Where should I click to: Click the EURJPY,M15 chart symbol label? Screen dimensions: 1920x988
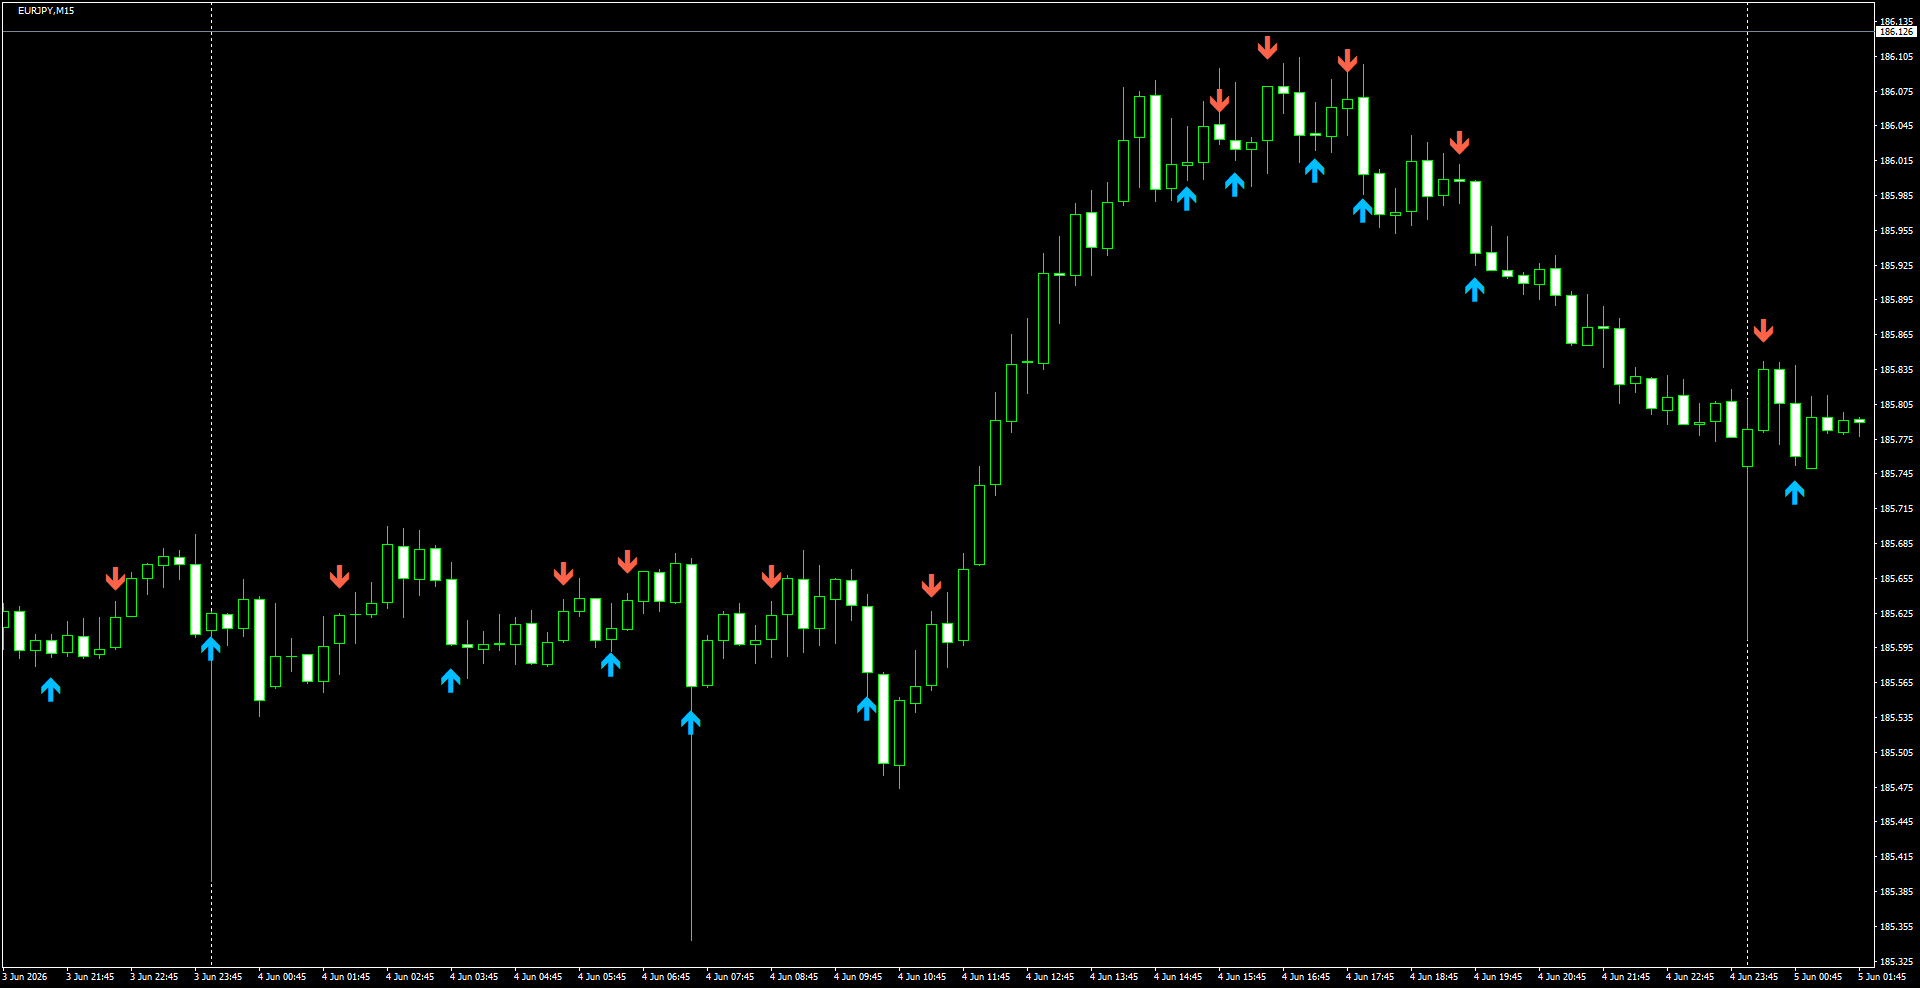pyautogui.click(x=46, y=11)
